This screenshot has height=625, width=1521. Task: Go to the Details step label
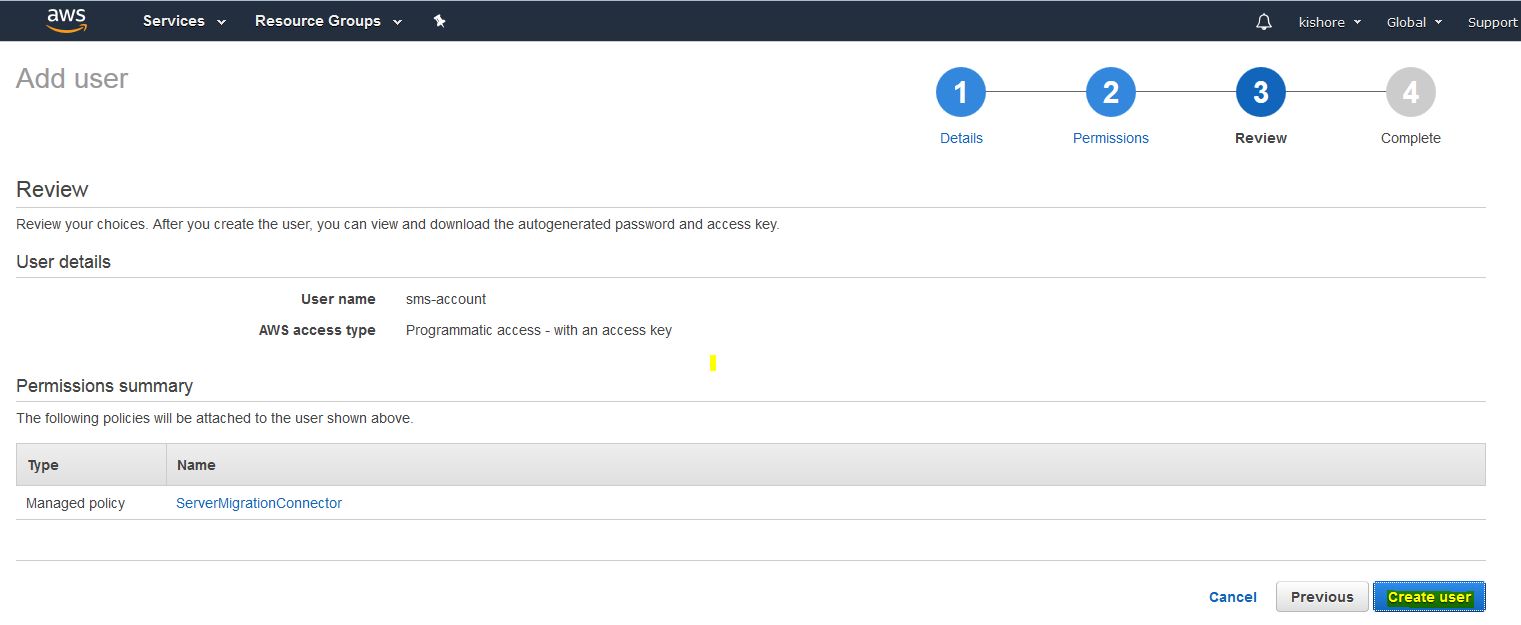[x=961, y=138]
